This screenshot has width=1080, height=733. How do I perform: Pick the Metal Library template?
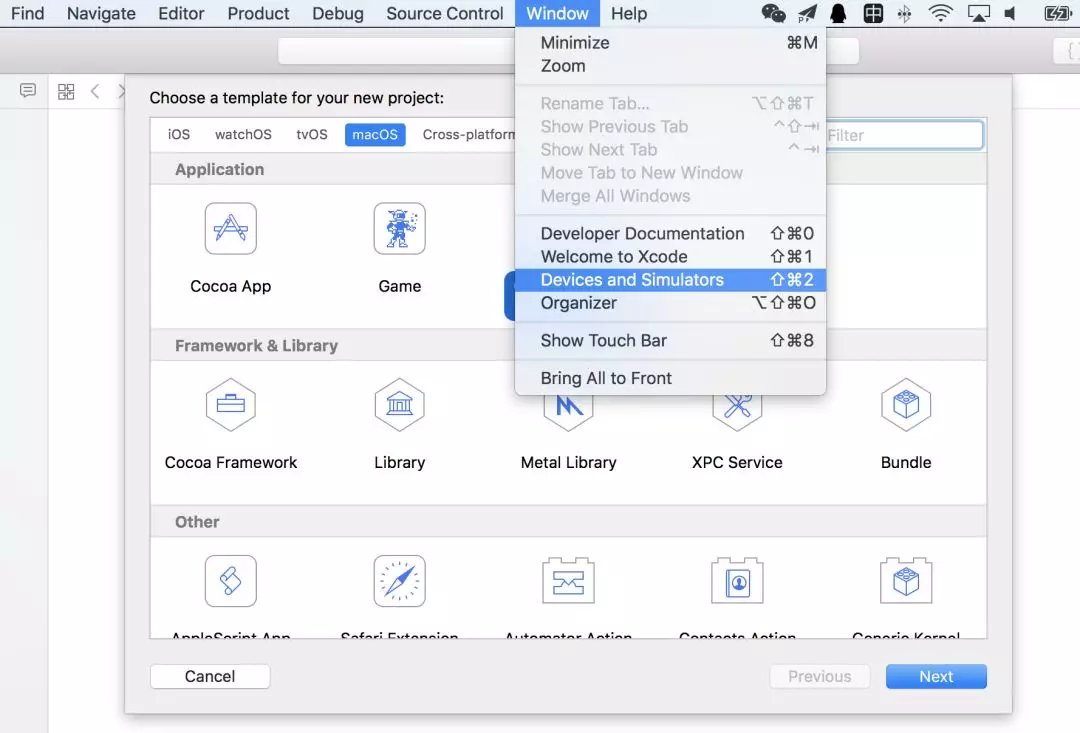[x=568, y=412]
